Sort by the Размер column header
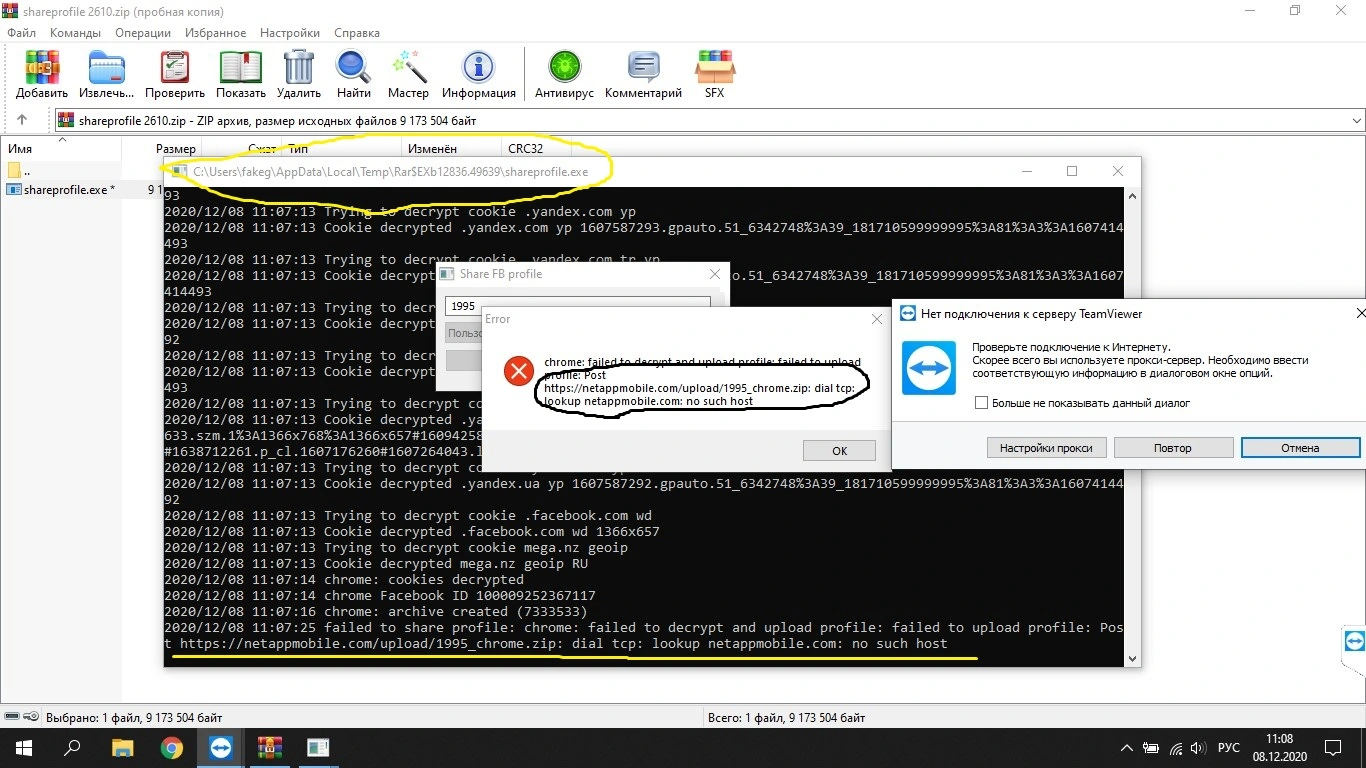 pos(176,149)
